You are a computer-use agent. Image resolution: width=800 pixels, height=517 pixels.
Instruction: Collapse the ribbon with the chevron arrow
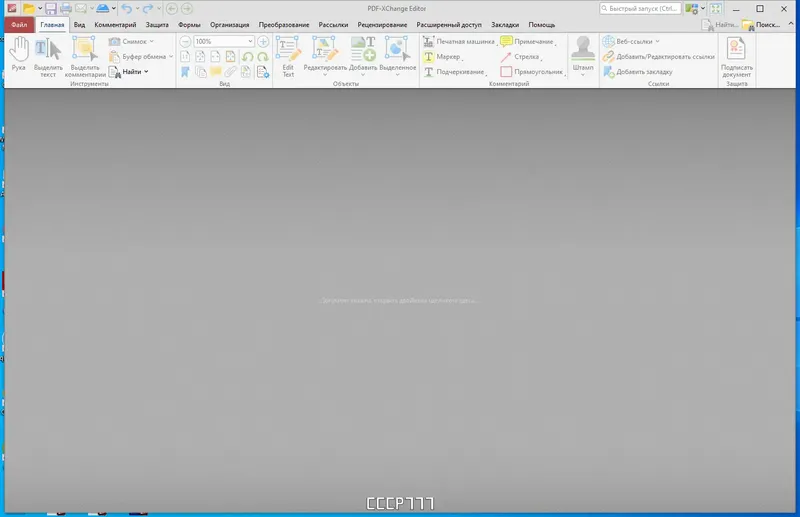click(x=791, y=24)
